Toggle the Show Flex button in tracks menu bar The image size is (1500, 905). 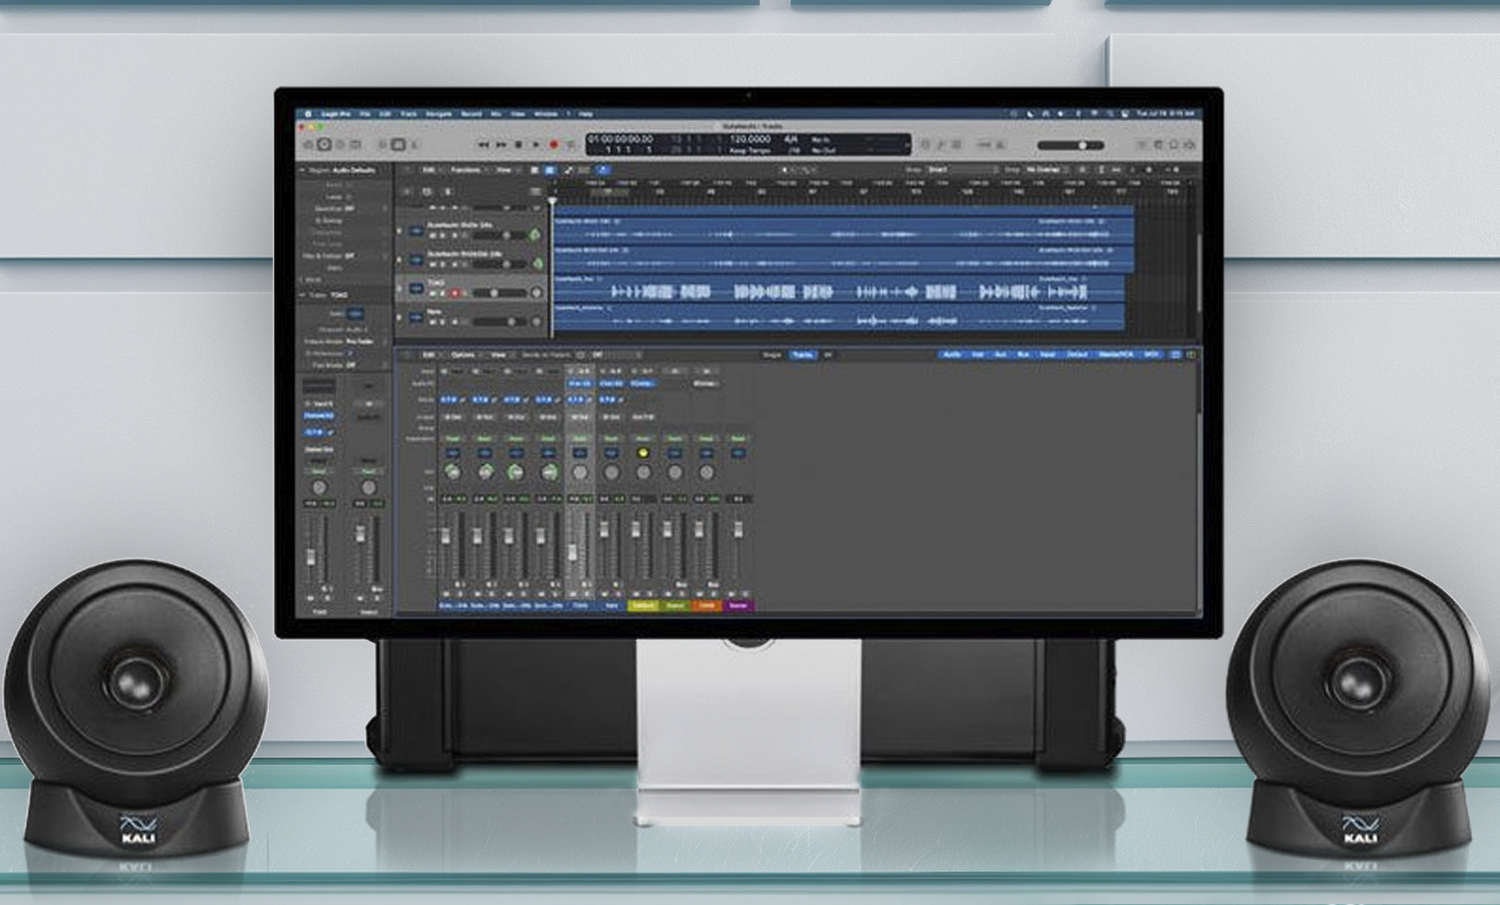tap(584, 170)
